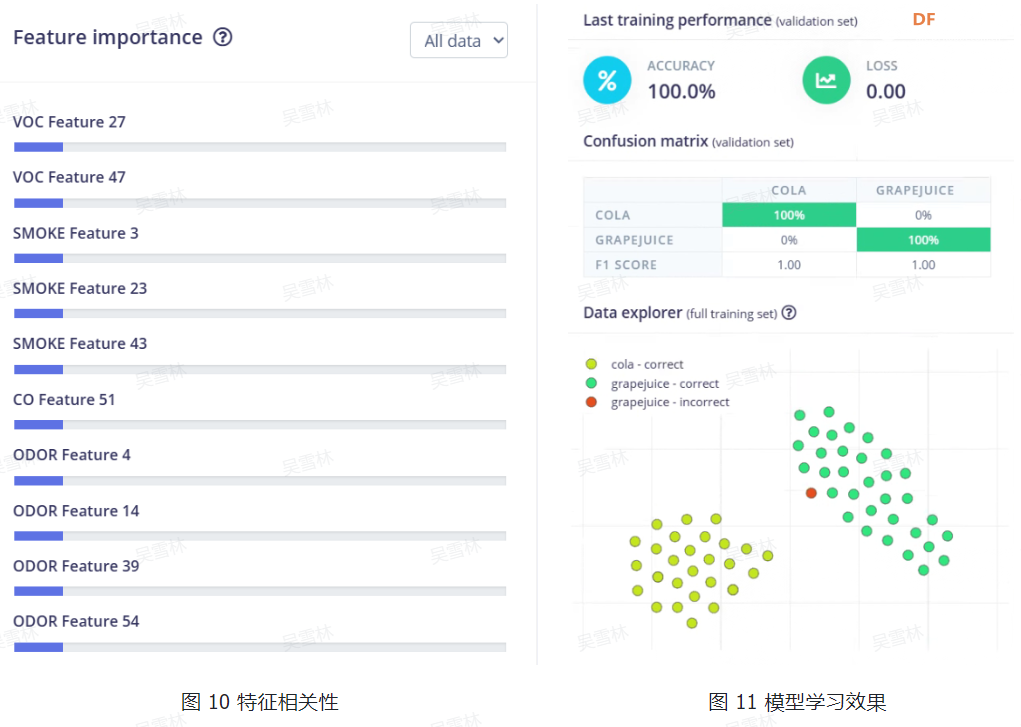Screen dimensions: 1021x727
Task: Open the All data dropdown
Action: click(458, 40)
